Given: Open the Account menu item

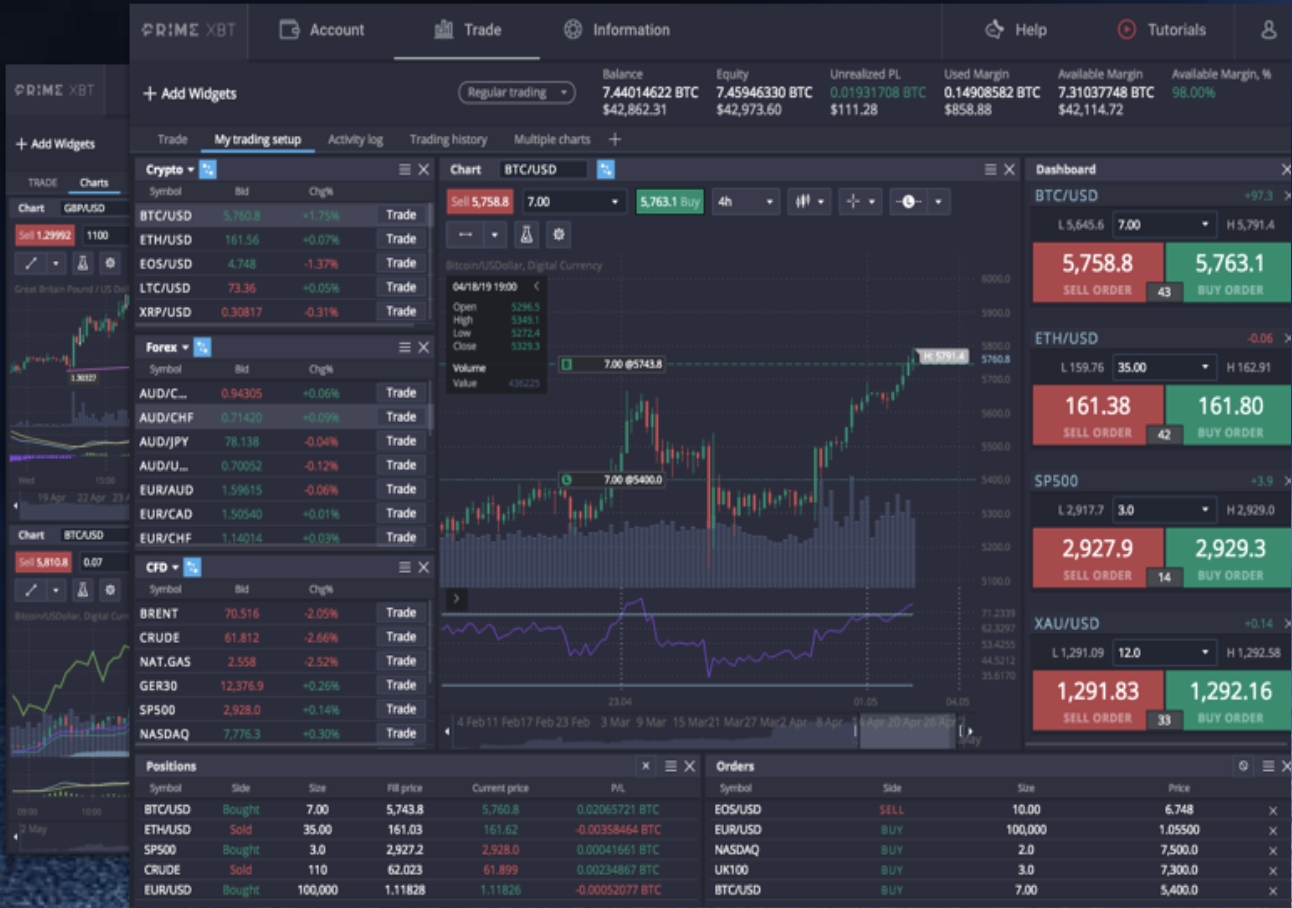Looking at the screenshot, I should pyautogui.click(x=321, y=30).
